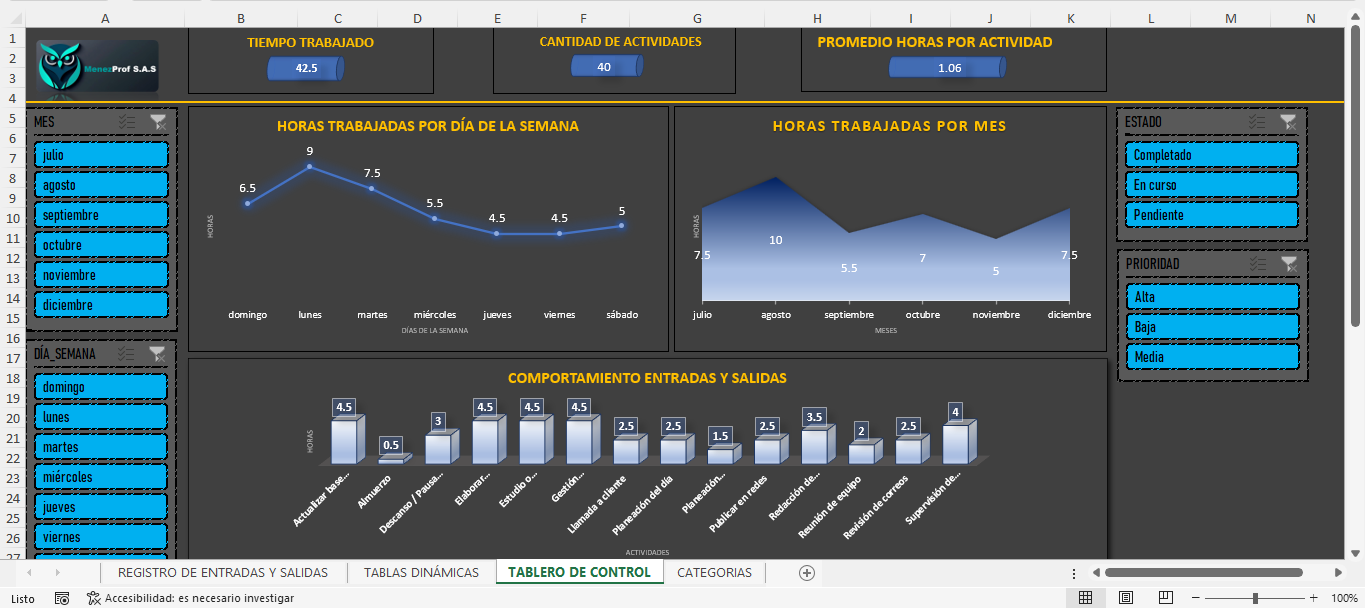1365x608 pixels.
Task: Select Completado in the ESTADO slicer
Action: 1212,155
